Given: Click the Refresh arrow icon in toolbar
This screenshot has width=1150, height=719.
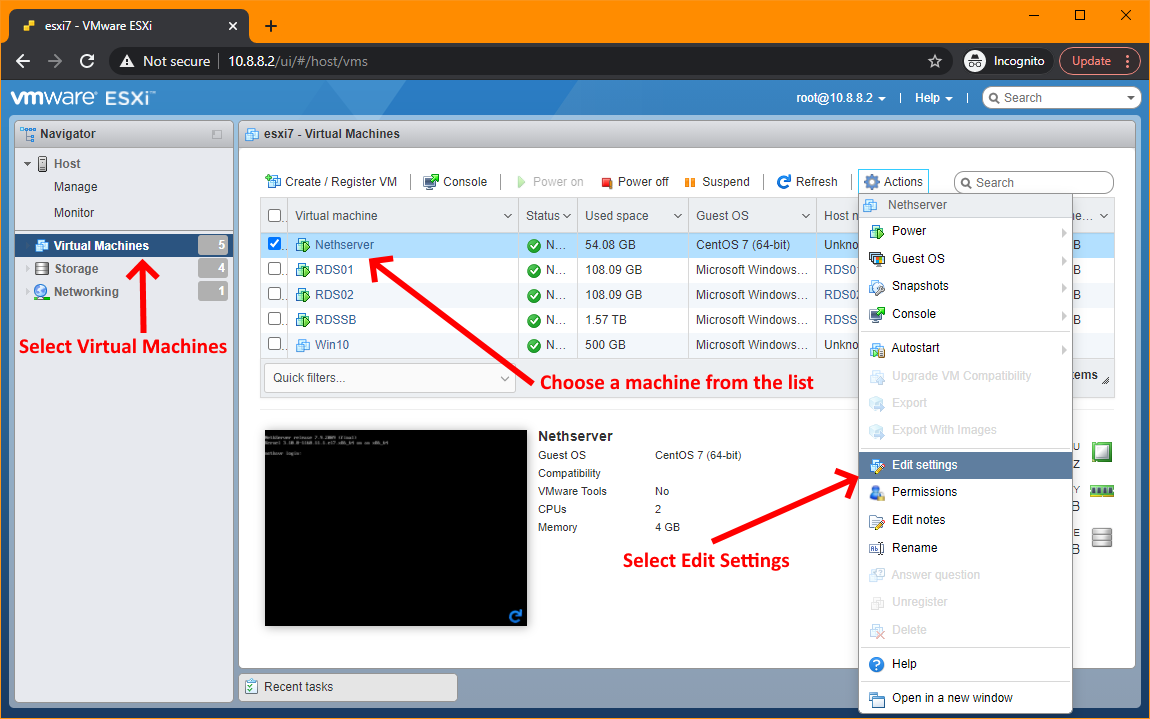Looking at the screenshot, I should click(x=784, y=181).
